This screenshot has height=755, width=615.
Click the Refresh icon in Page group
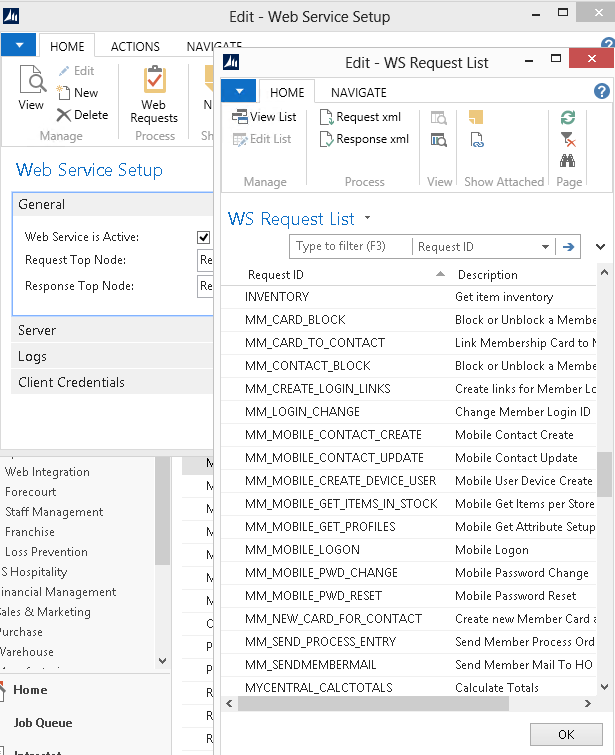568,117
